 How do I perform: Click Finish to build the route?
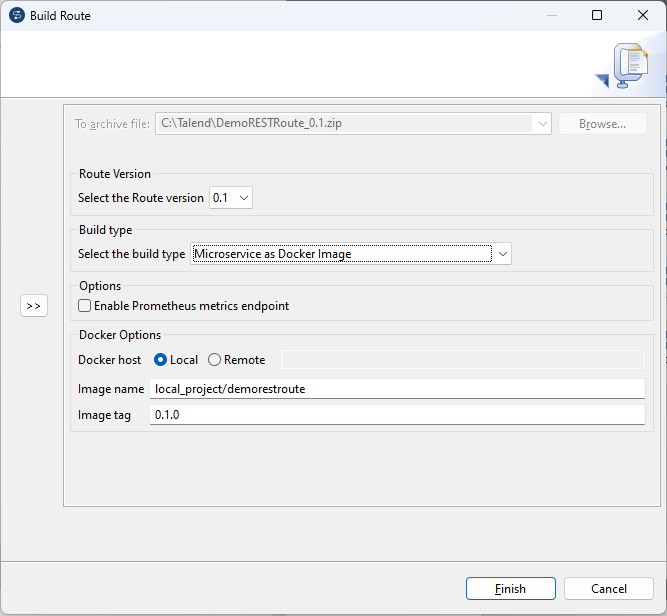point(510,589)
